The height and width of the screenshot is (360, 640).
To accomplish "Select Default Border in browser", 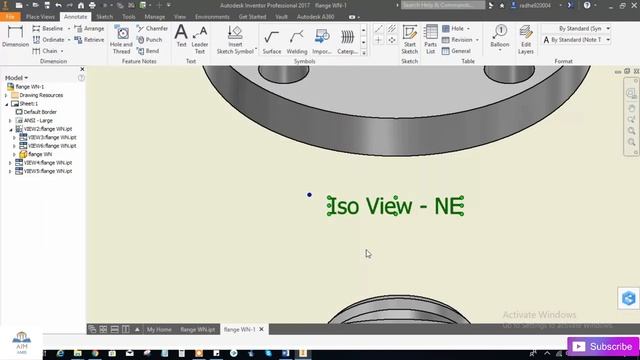I will click(40, 112).
